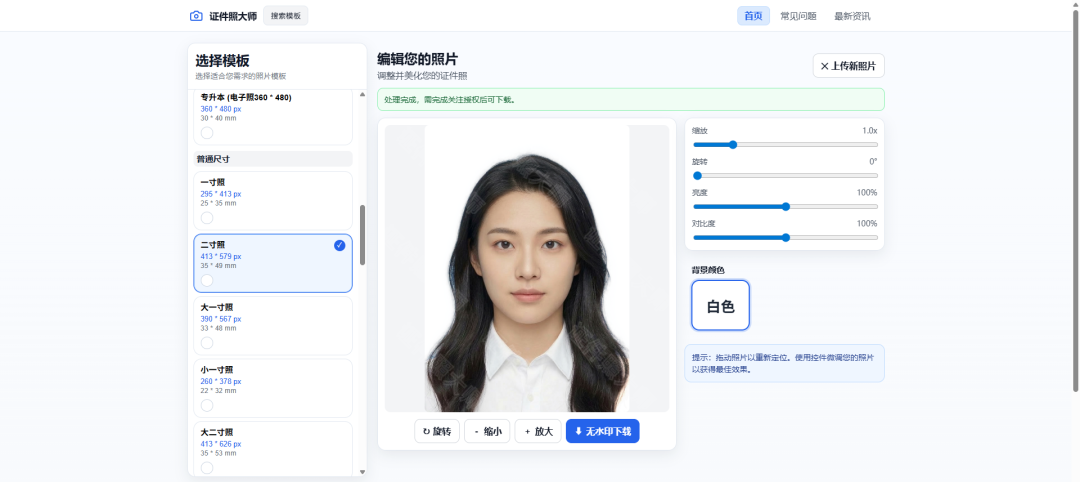The image size is (1080, 482).
Task: Click the 旋转 button below the photo
Action: coord(437,432)
